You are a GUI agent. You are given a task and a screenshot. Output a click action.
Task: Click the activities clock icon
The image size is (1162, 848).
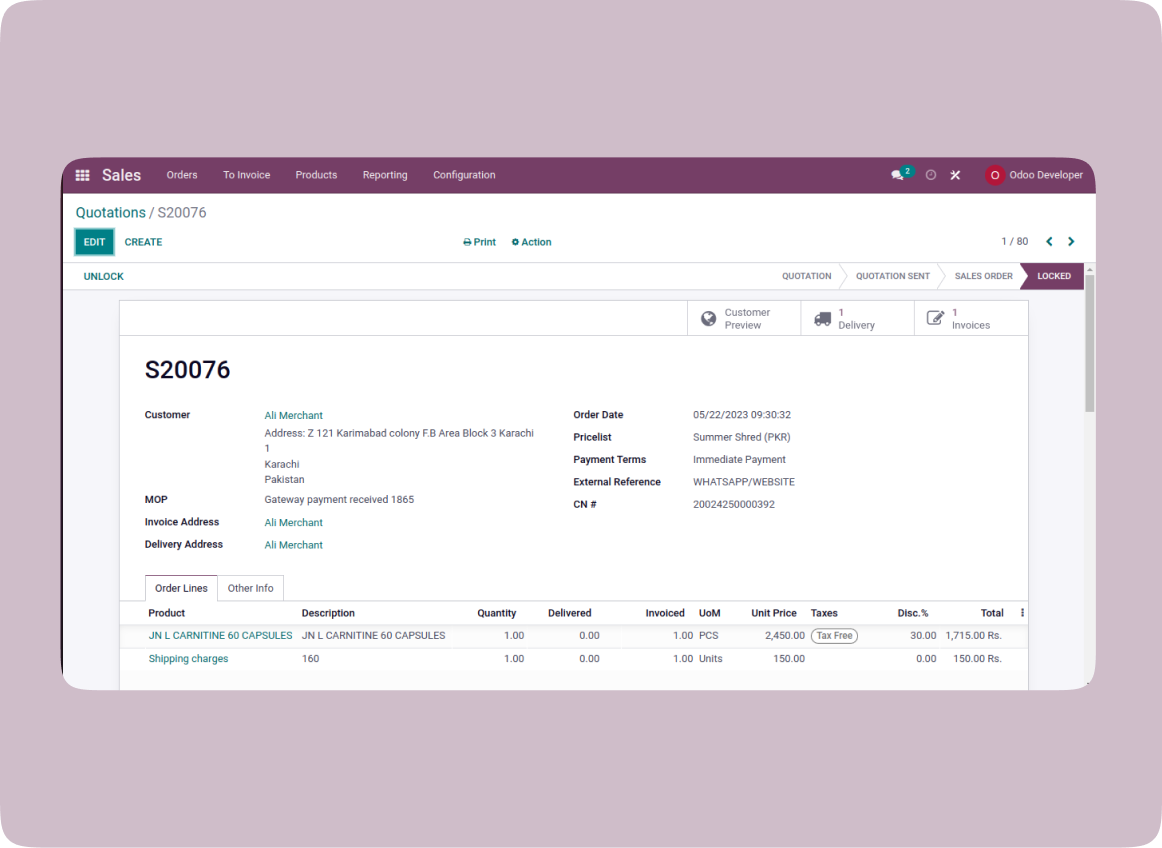point(931,175)
